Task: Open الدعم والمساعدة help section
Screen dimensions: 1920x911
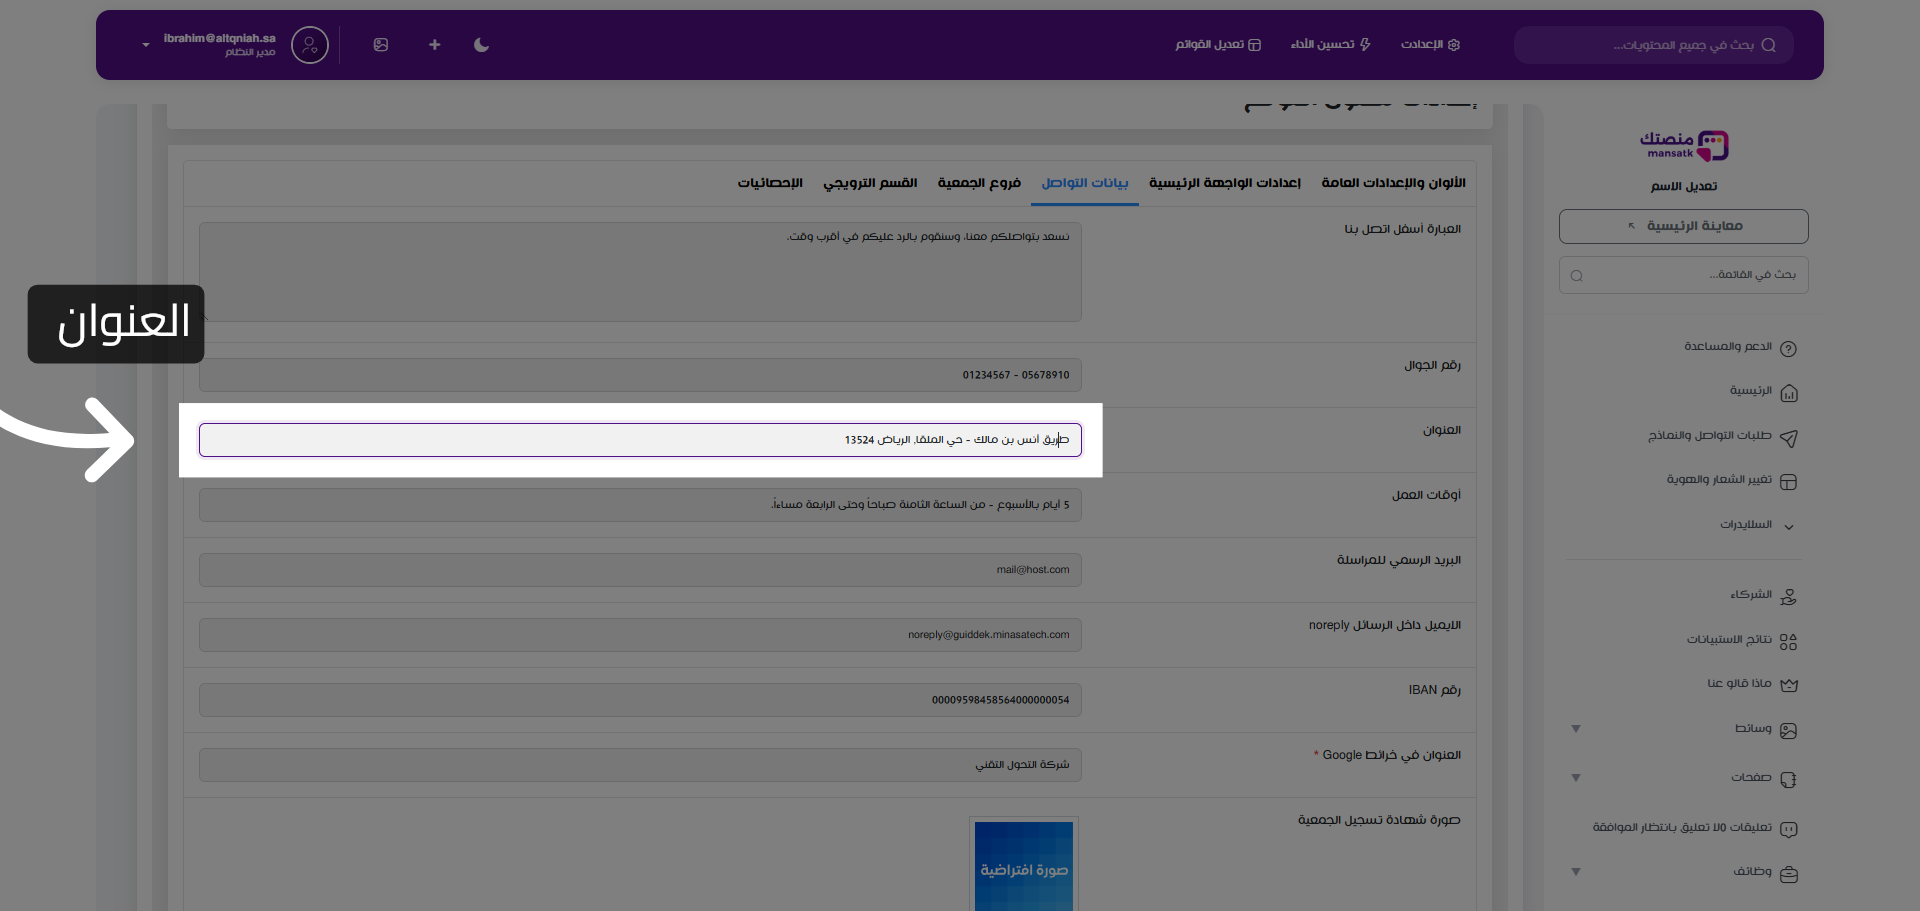Action: pyautogui.click(x=1727, y=347)
